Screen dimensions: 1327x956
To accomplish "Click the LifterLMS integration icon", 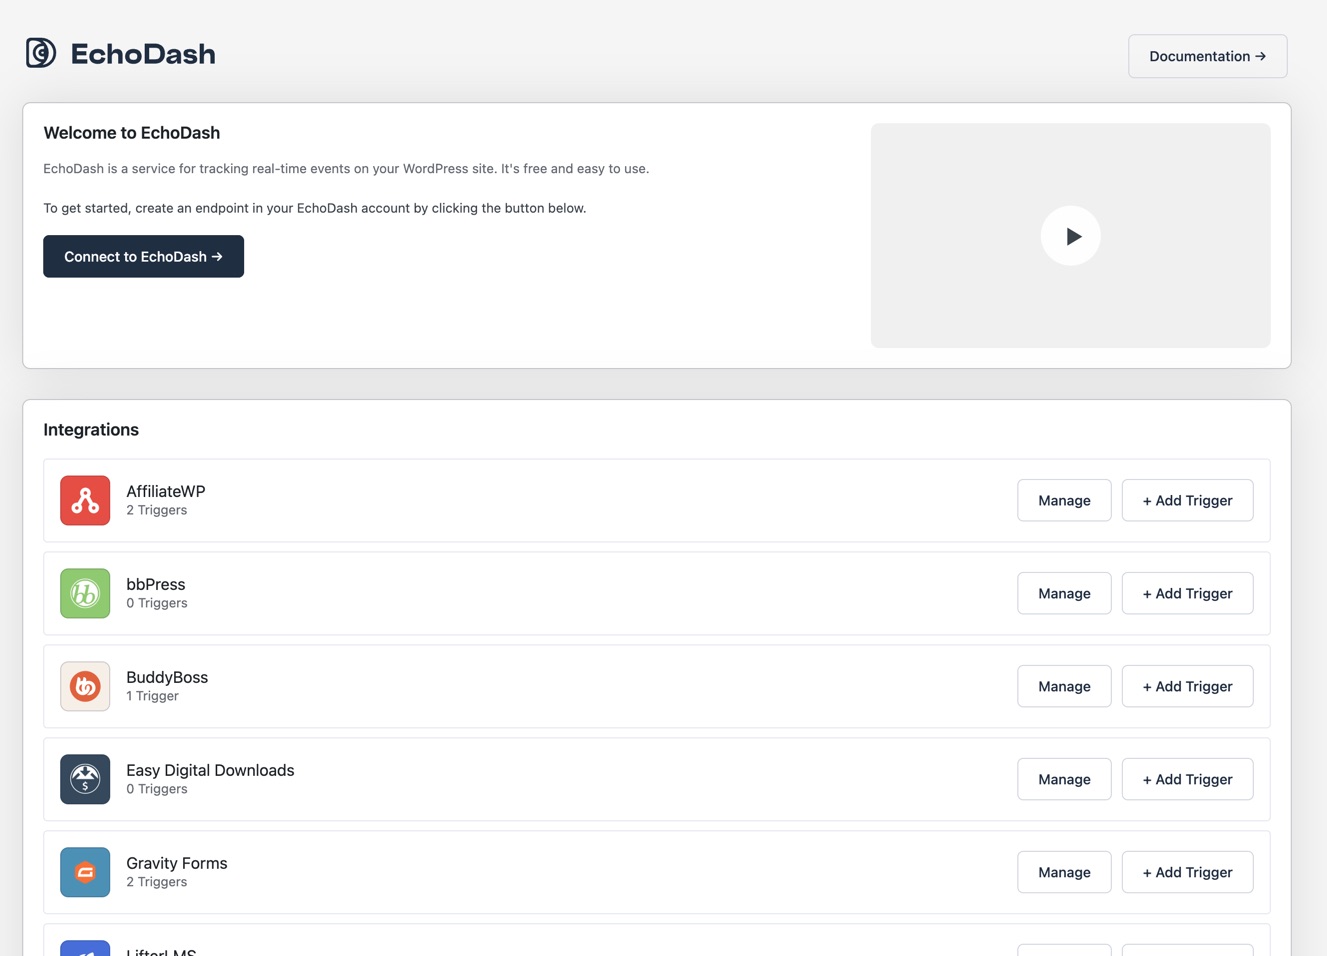I will 84,948.
